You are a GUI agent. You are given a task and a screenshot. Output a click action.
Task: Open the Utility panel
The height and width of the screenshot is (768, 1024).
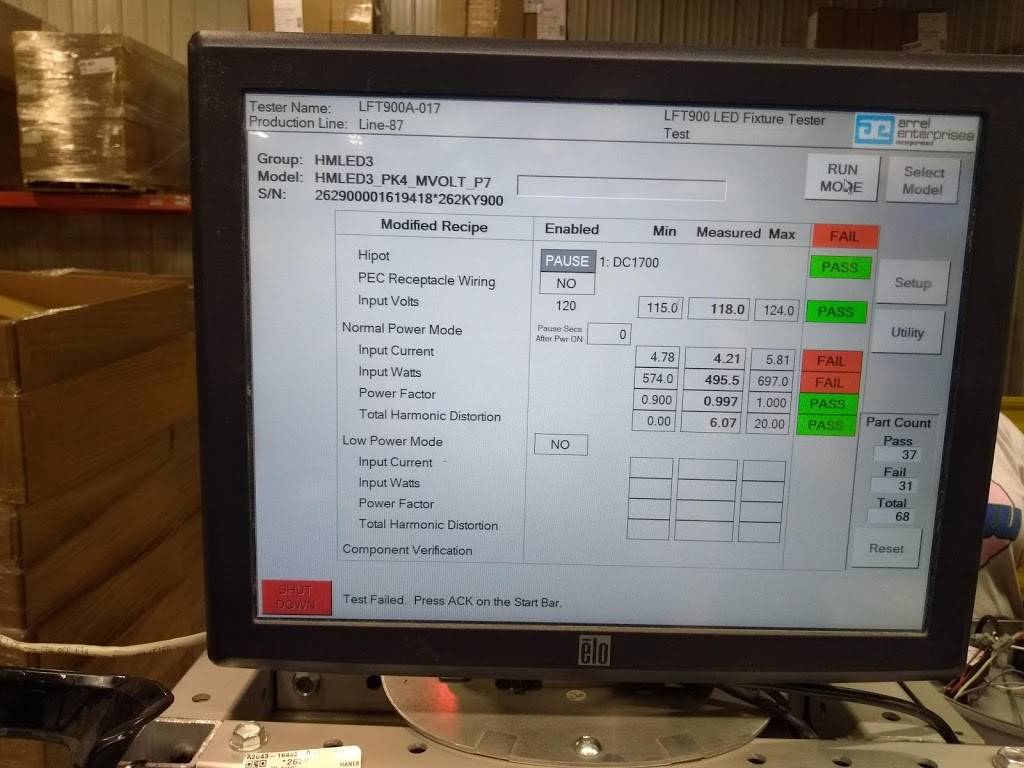tap(907, 333)
